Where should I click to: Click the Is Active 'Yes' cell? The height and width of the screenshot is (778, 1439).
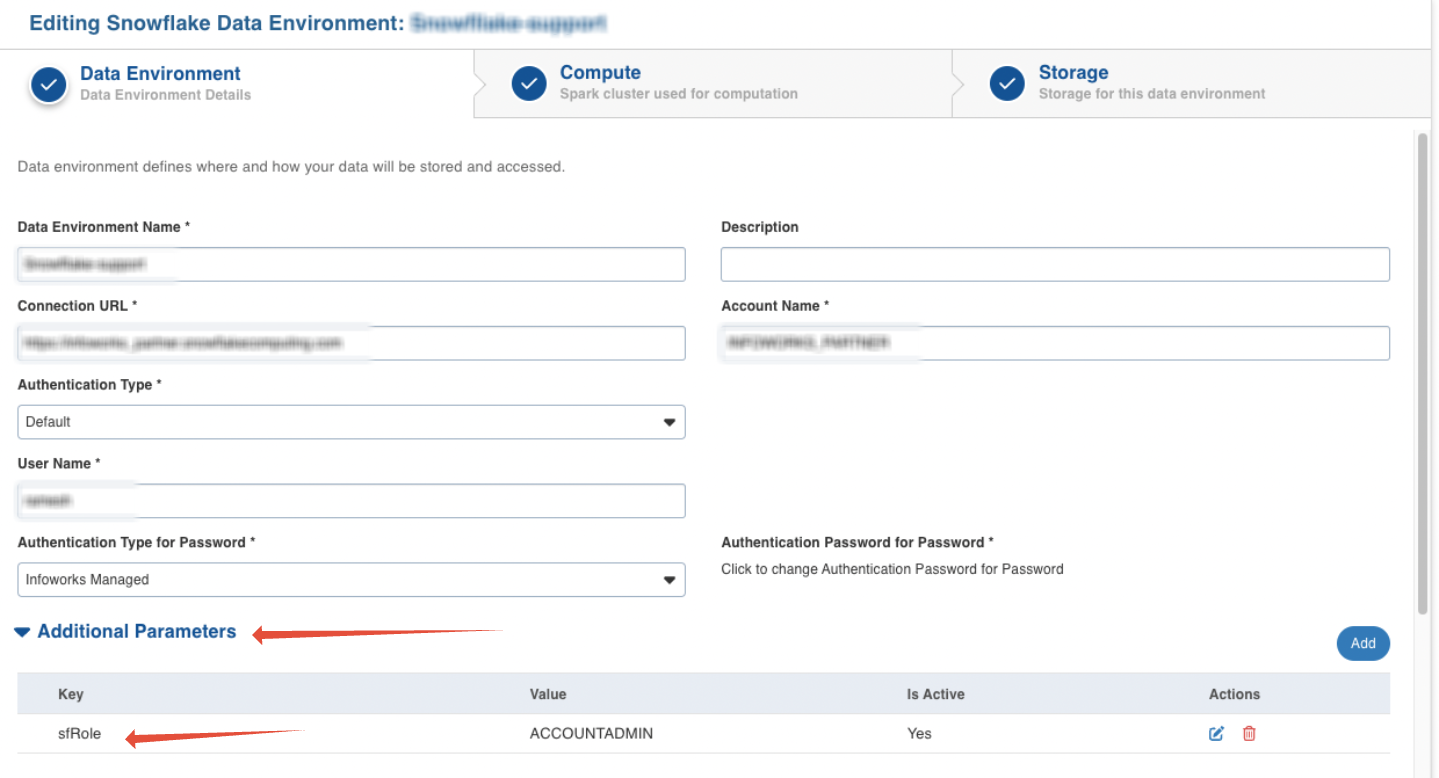pyautogui.click(x=919, y=733)
